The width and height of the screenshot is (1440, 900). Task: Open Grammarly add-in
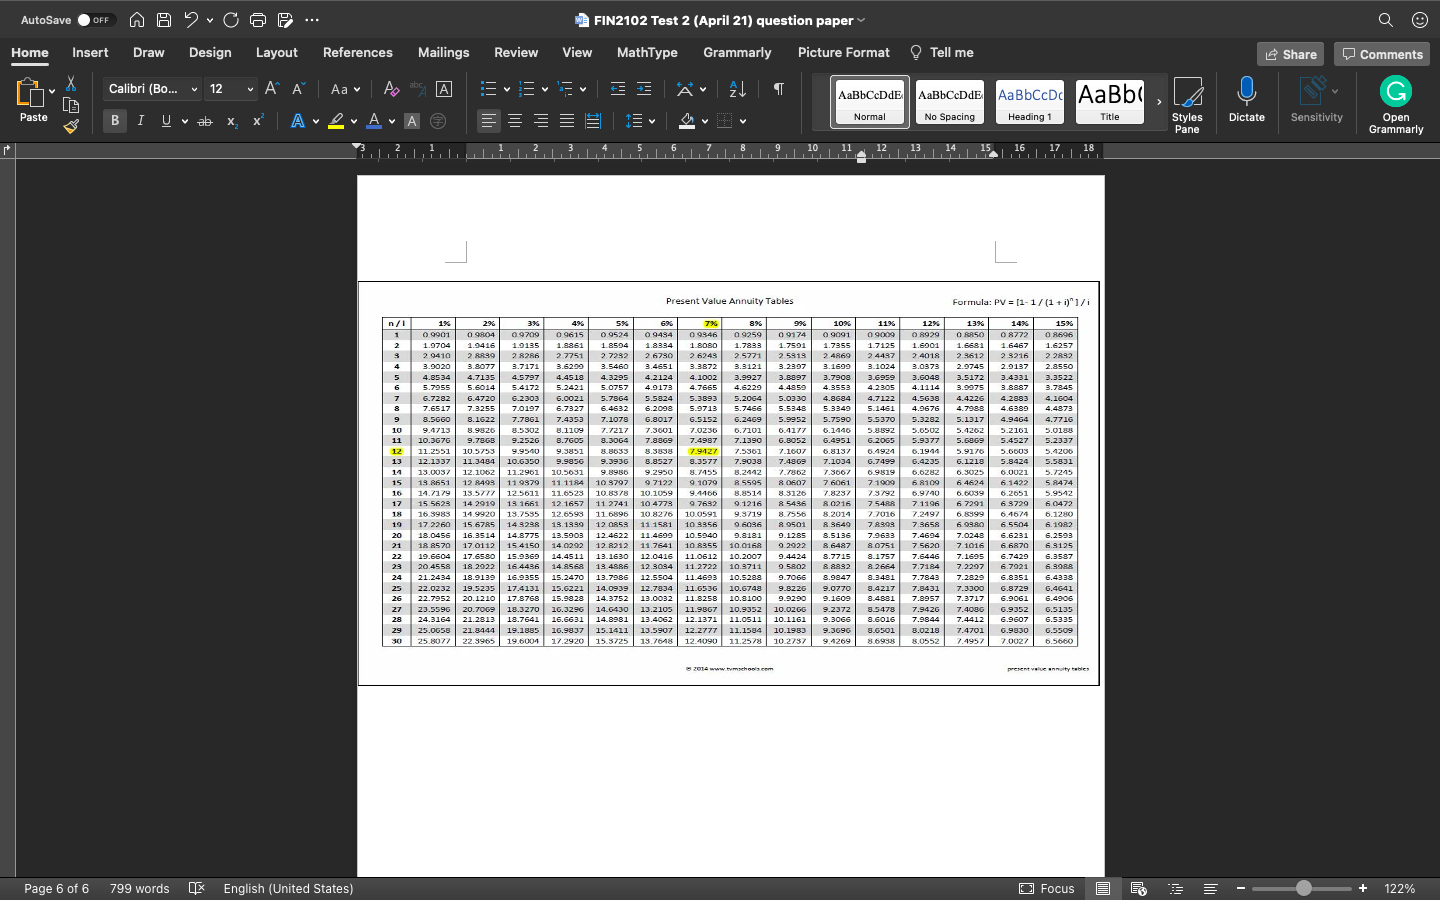(1396, 104)
